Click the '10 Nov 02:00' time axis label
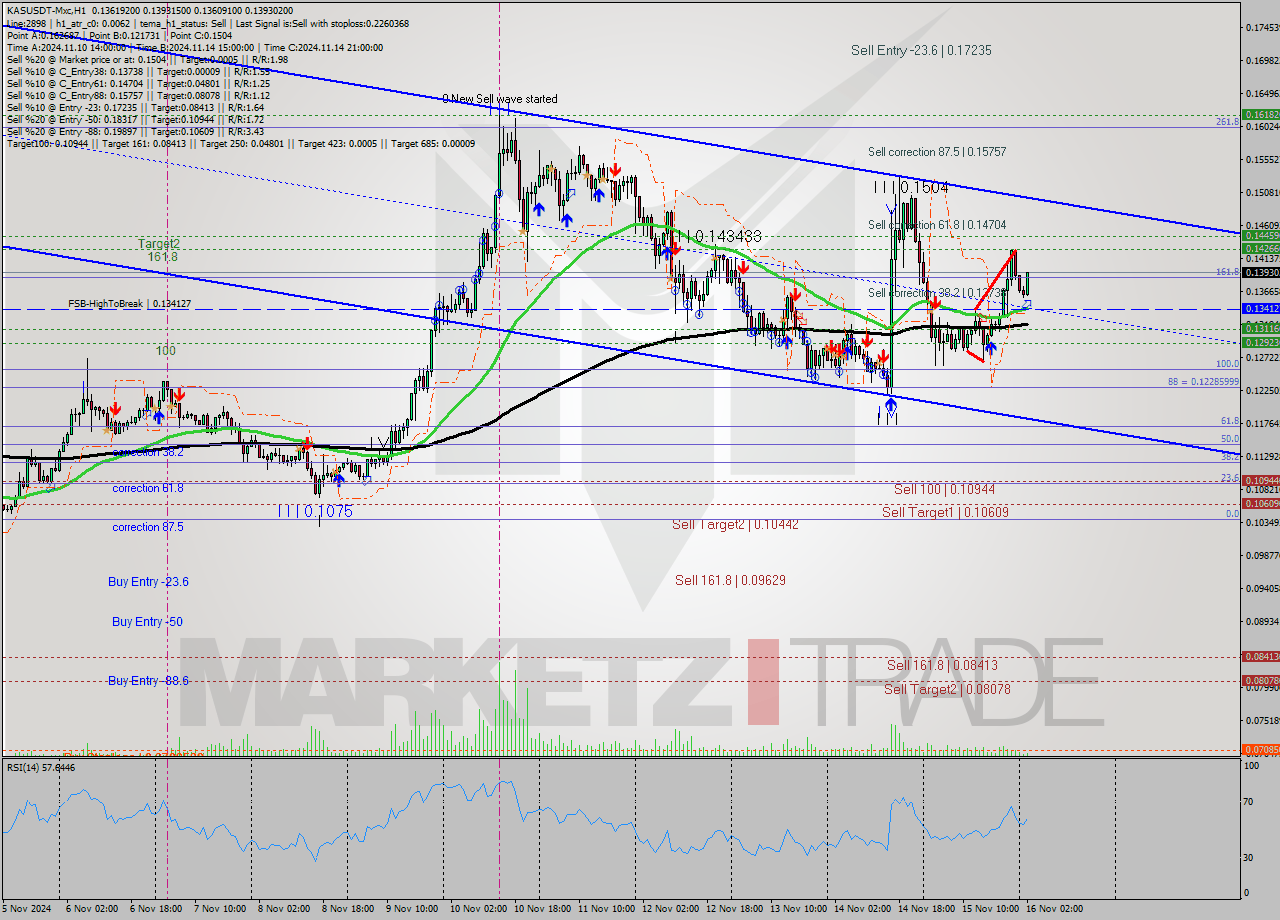The width and height of the screenshot is (1280, 920). (x=476, y=909)
